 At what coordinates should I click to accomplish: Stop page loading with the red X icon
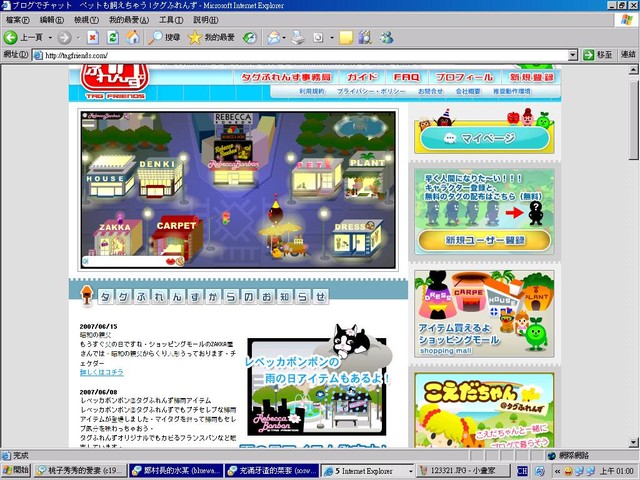(x=93, y=38)
